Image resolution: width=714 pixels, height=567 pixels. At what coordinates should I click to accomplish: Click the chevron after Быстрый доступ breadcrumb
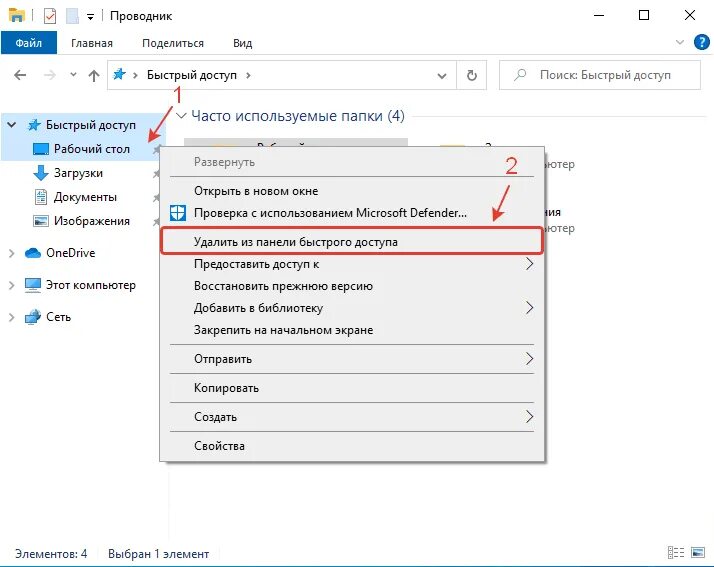[248, 75]
